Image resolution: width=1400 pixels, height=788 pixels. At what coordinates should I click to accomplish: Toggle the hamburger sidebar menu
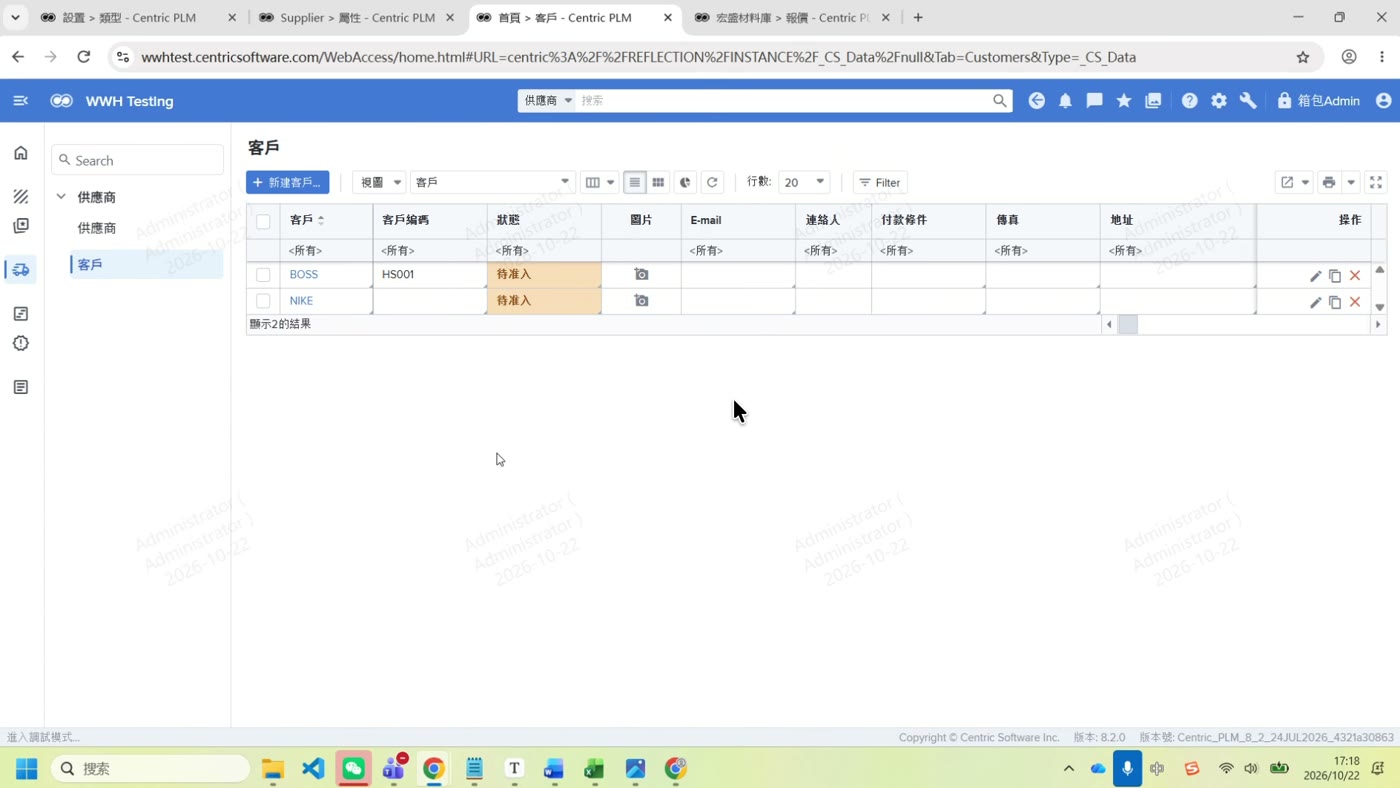coord(21,101)
